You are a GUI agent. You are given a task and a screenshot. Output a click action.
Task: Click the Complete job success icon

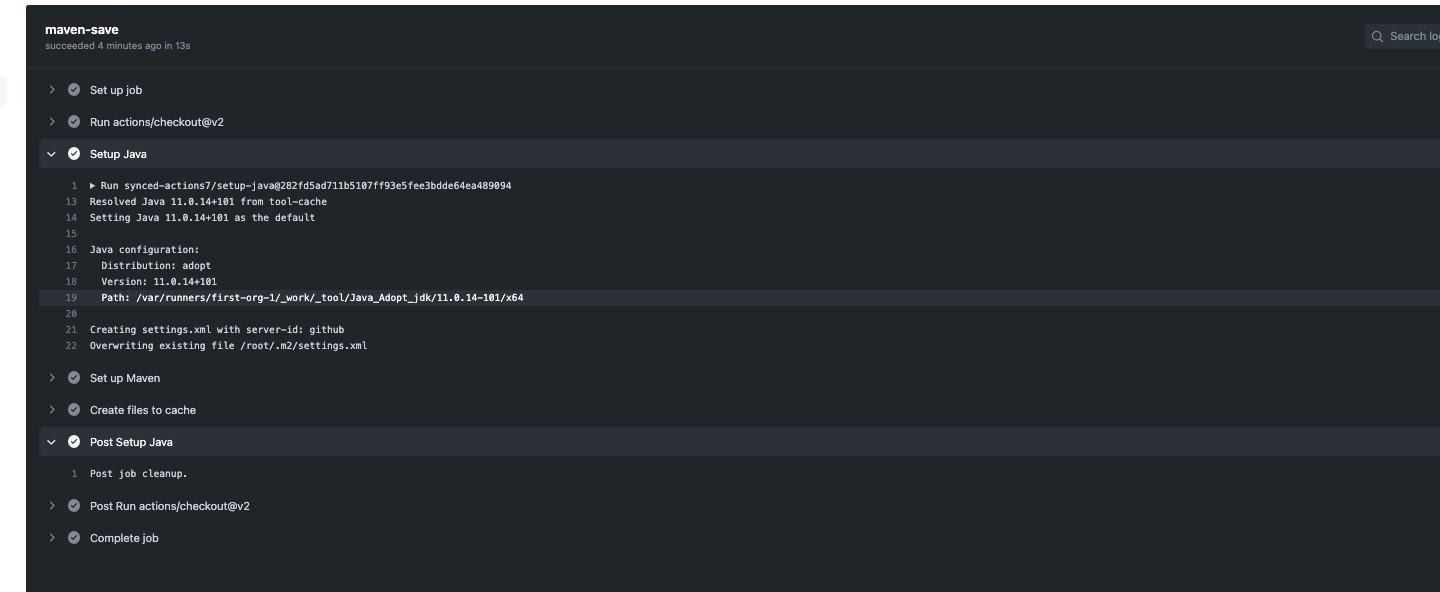[x=74, y=538]
